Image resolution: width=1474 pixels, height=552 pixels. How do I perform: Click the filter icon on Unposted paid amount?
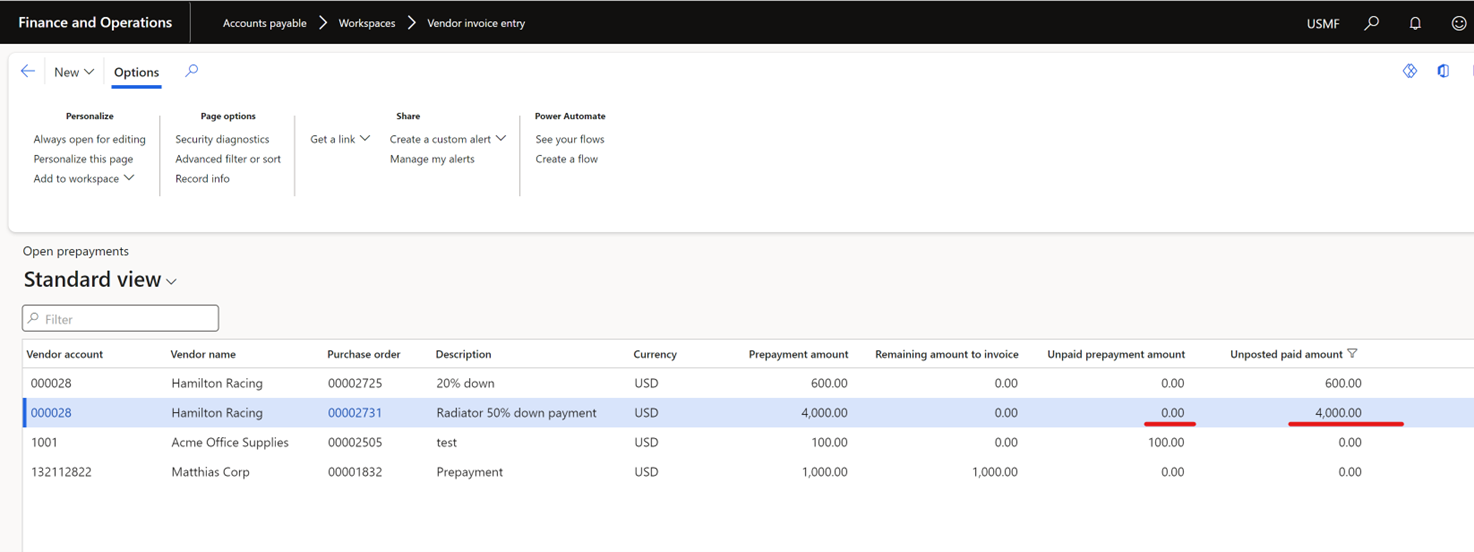(x=1353, y=354)
